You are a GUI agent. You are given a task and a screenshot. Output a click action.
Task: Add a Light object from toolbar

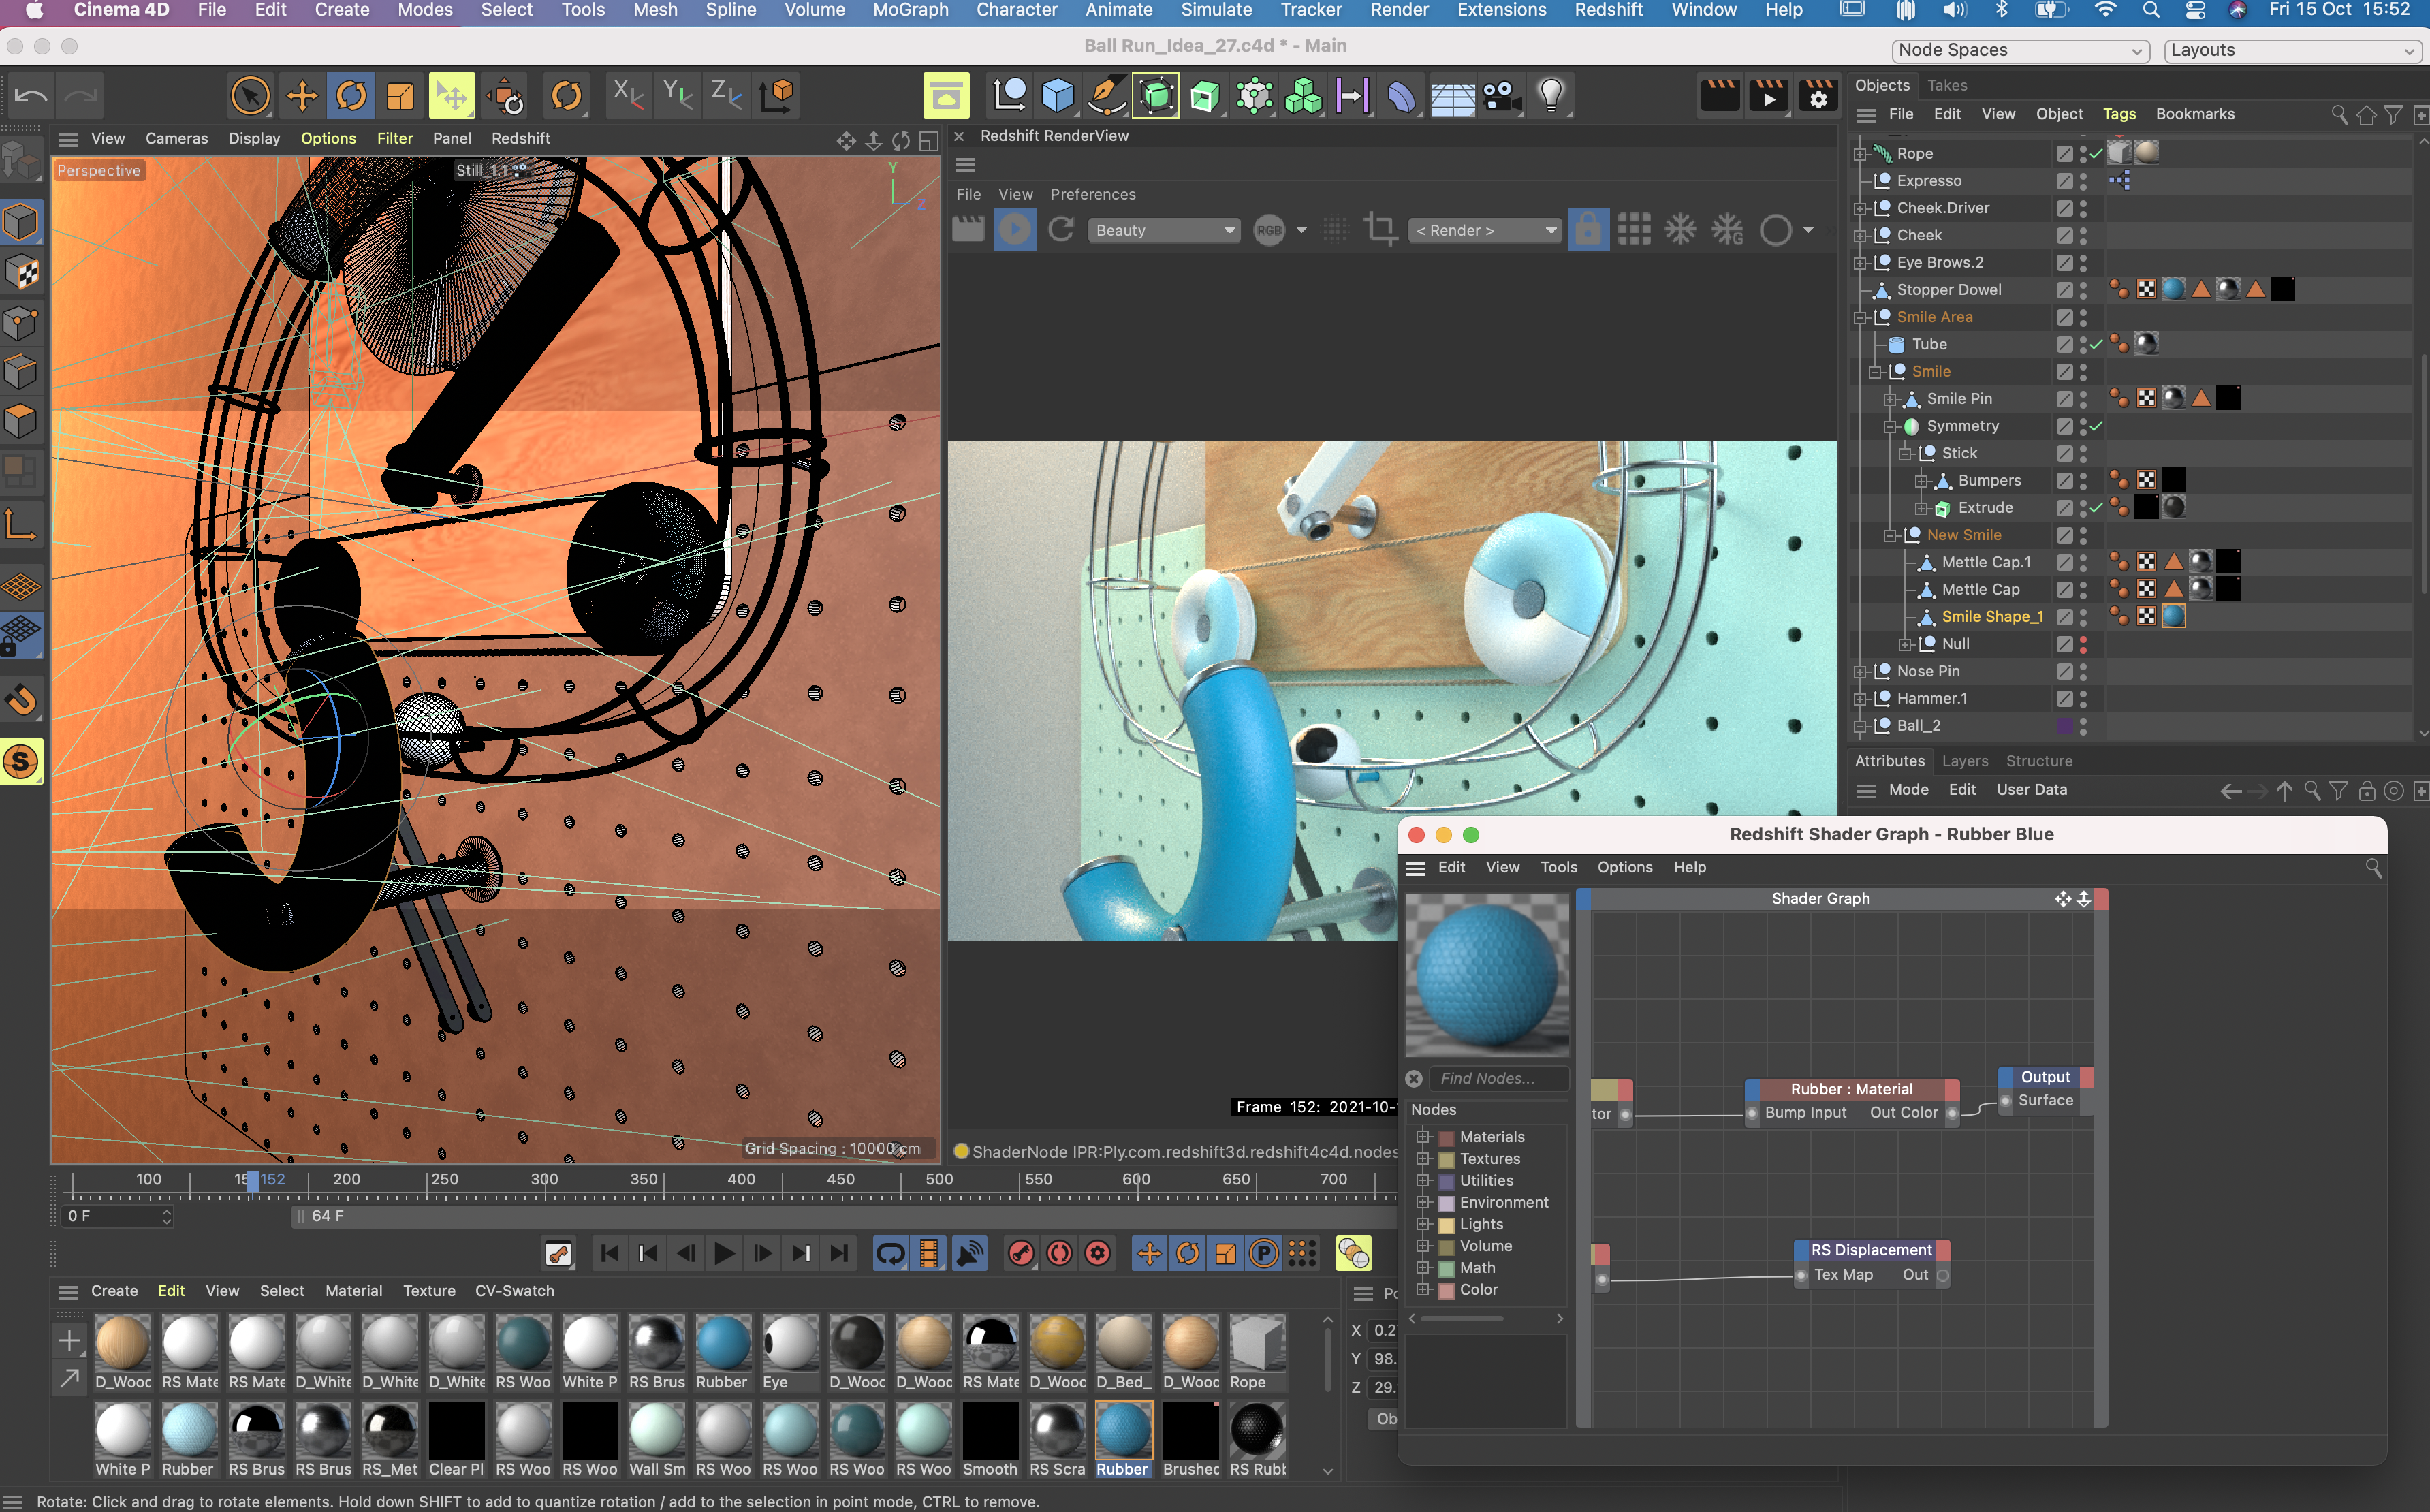(1550, 96)
